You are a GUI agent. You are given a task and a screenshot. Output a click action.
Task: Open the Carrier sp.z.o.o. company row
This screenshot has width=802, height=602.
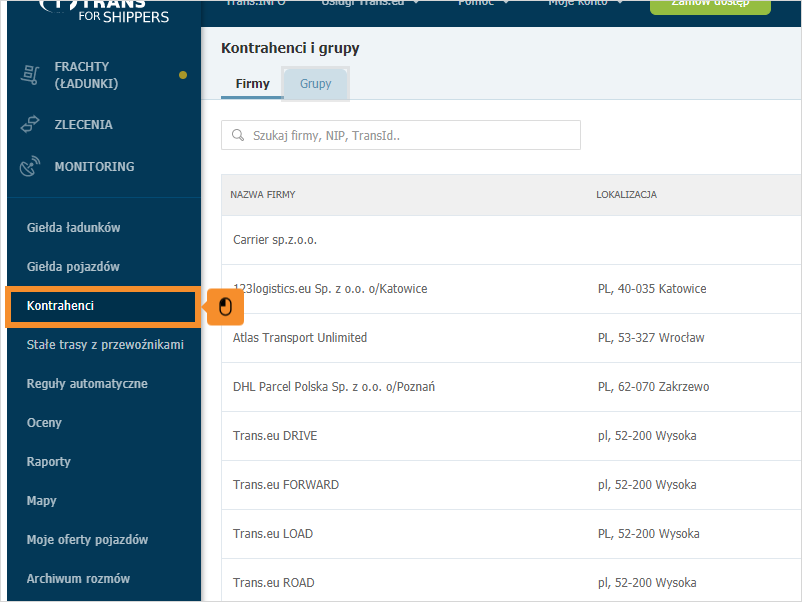tap(511, 240)
